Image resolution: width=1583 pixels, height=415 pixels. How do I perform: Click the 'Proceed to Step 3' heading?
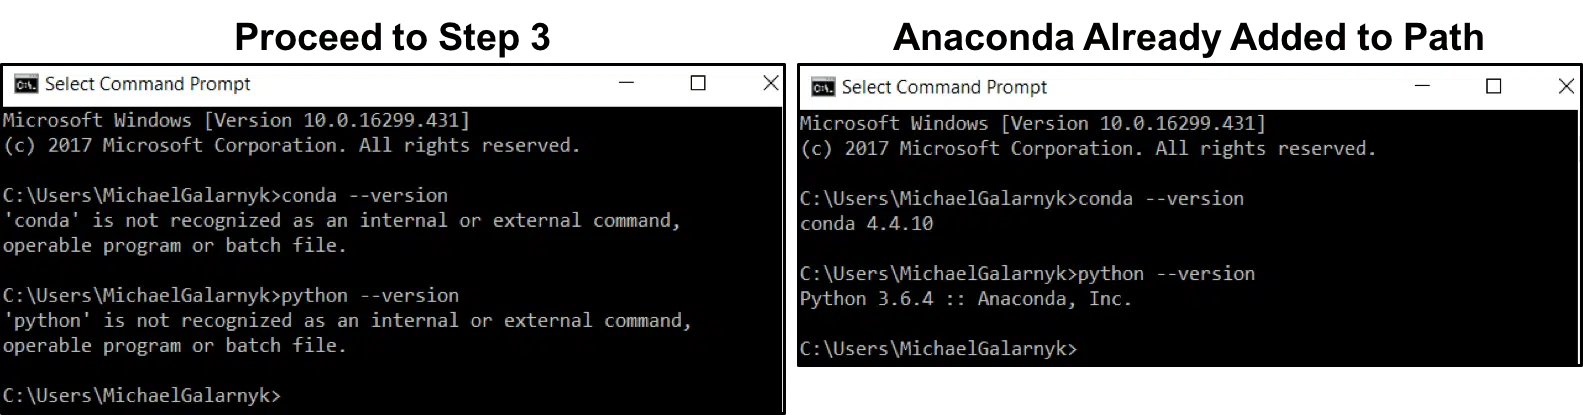click(392, 37)
